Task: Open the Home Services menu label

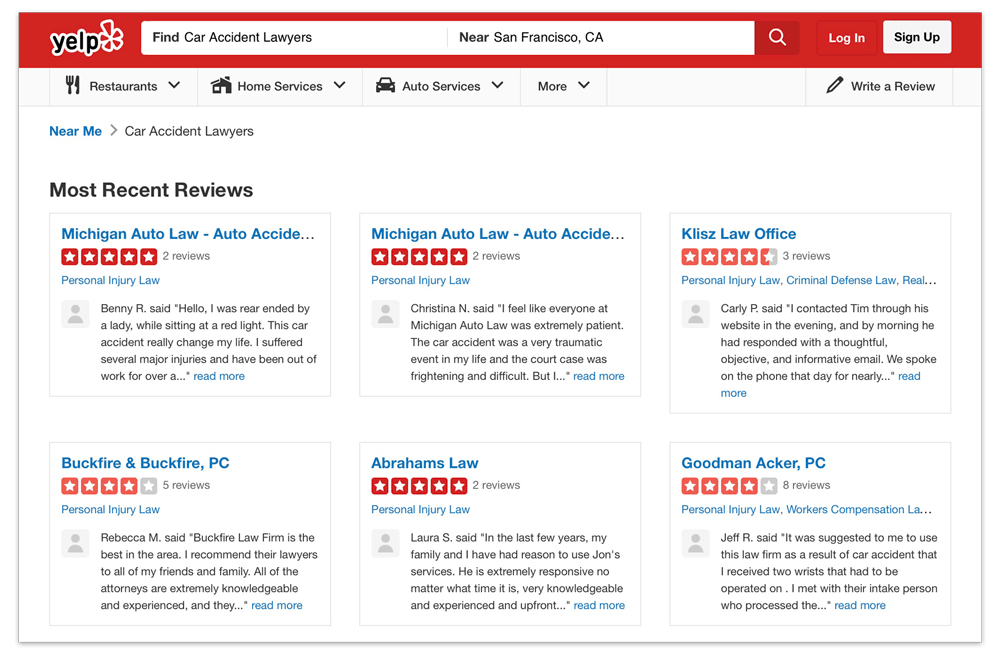Action: 280,86
